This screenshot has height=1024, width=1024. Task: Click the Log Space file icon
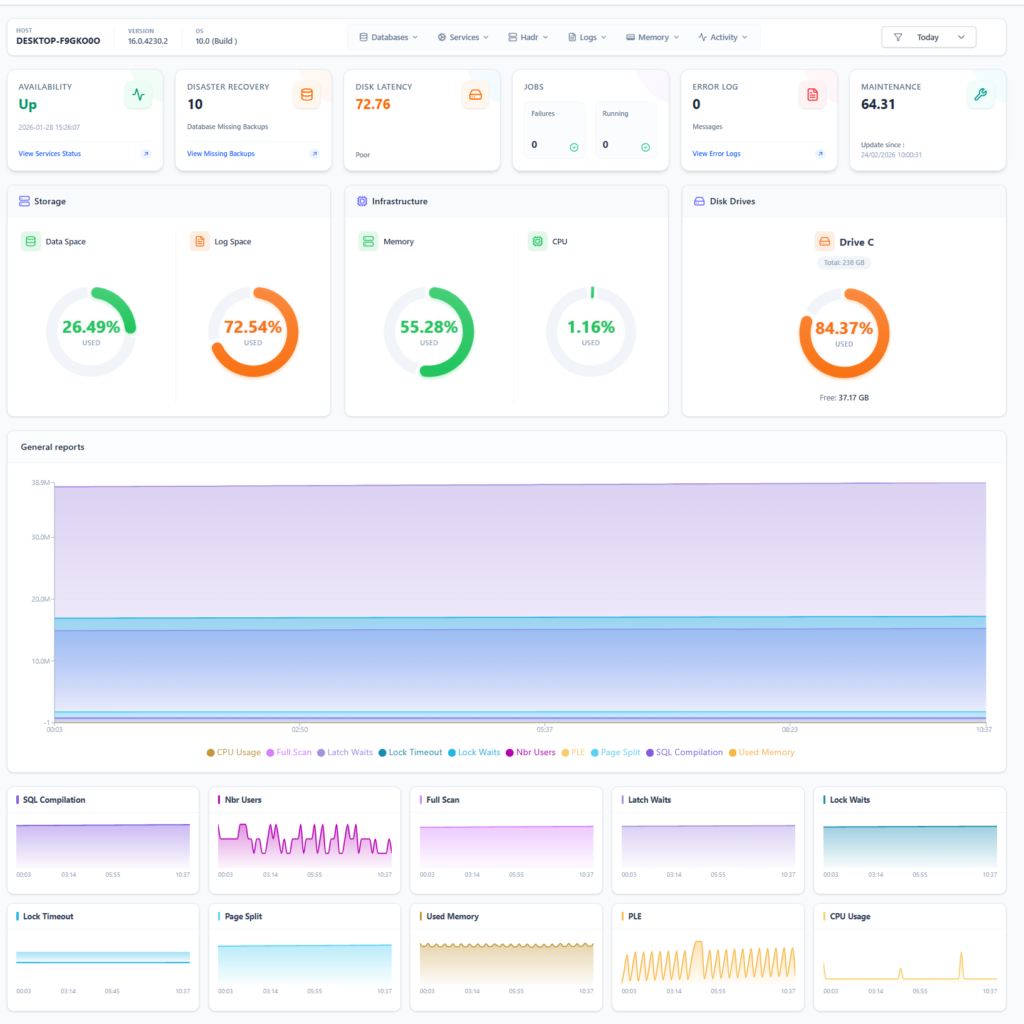coord(199,241)
